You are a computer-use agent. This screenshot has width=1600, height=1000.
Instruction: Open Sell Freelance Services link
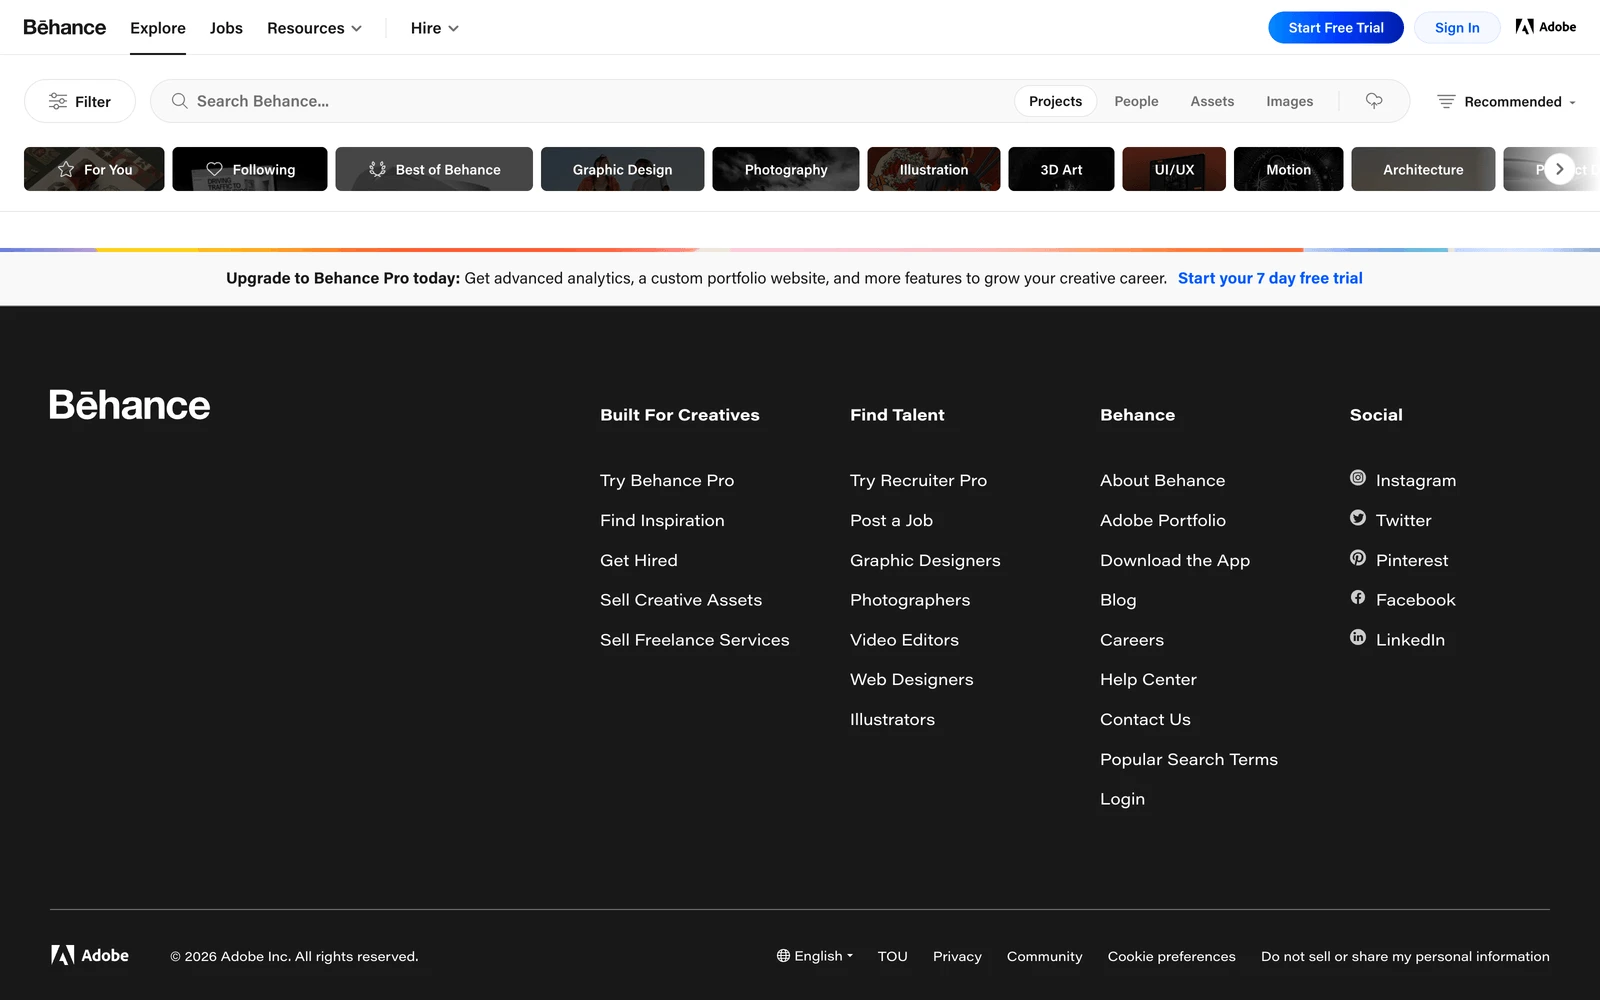[695, 640]
